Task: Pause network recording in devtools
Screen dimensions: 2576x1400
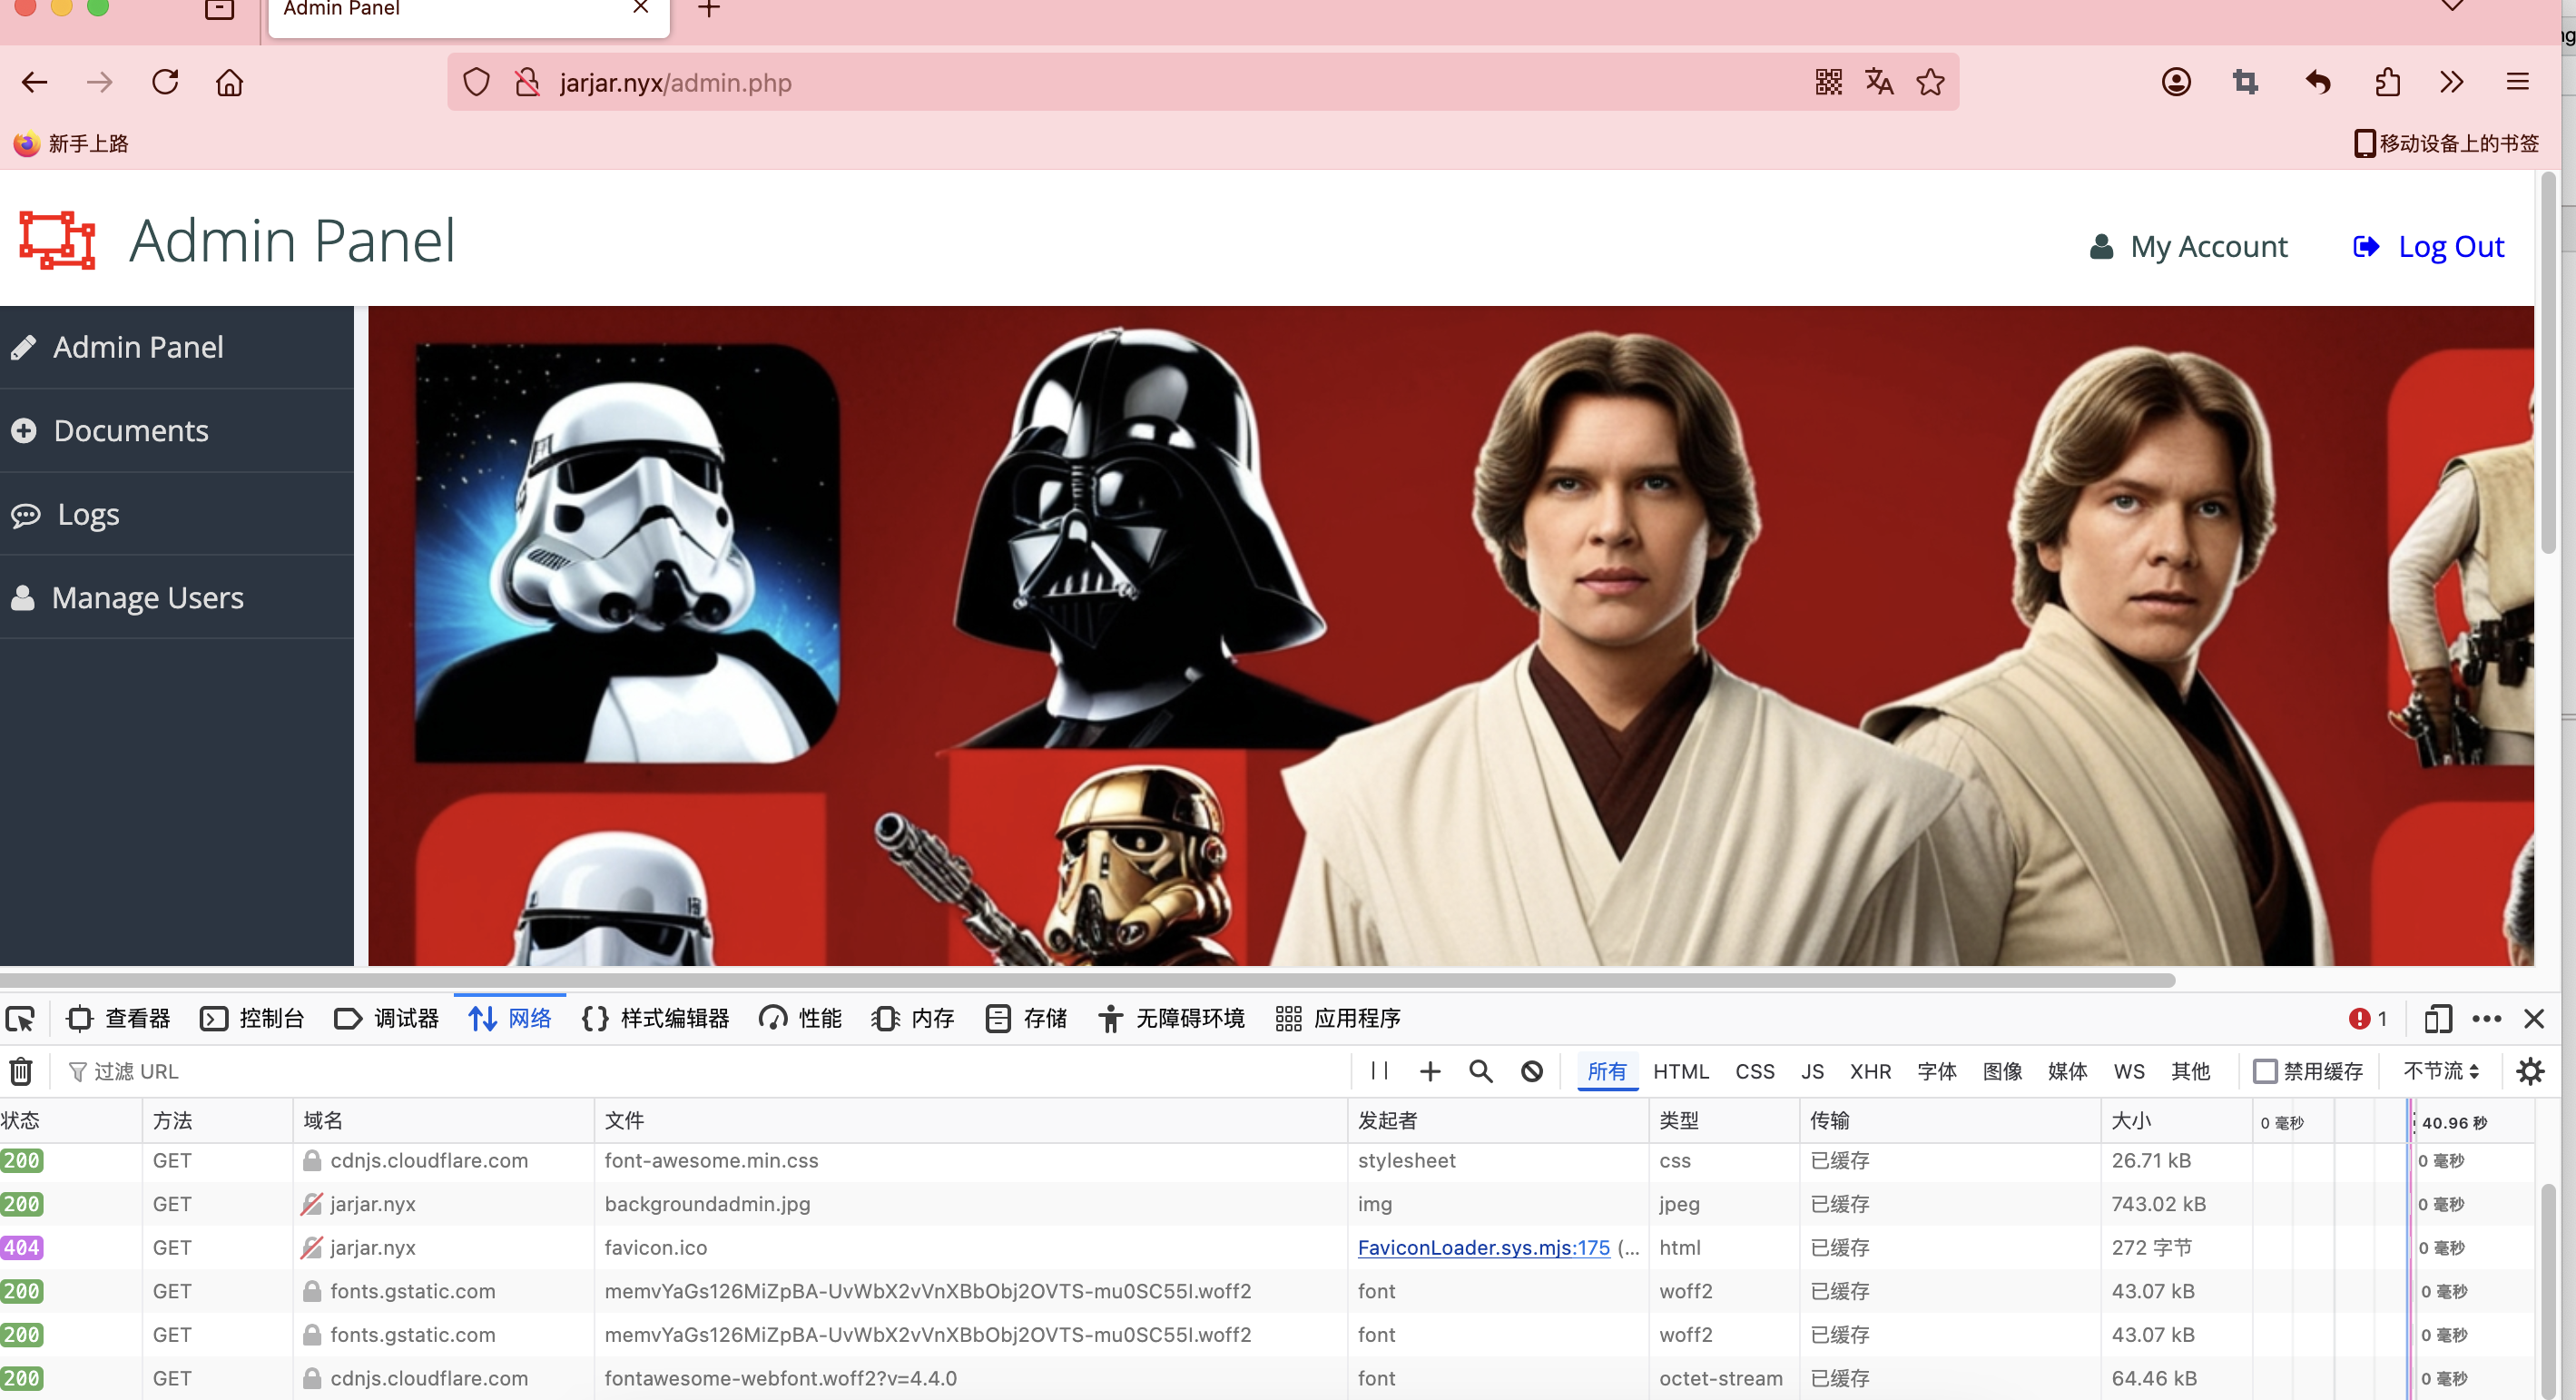Action: click(1379, 1072)
